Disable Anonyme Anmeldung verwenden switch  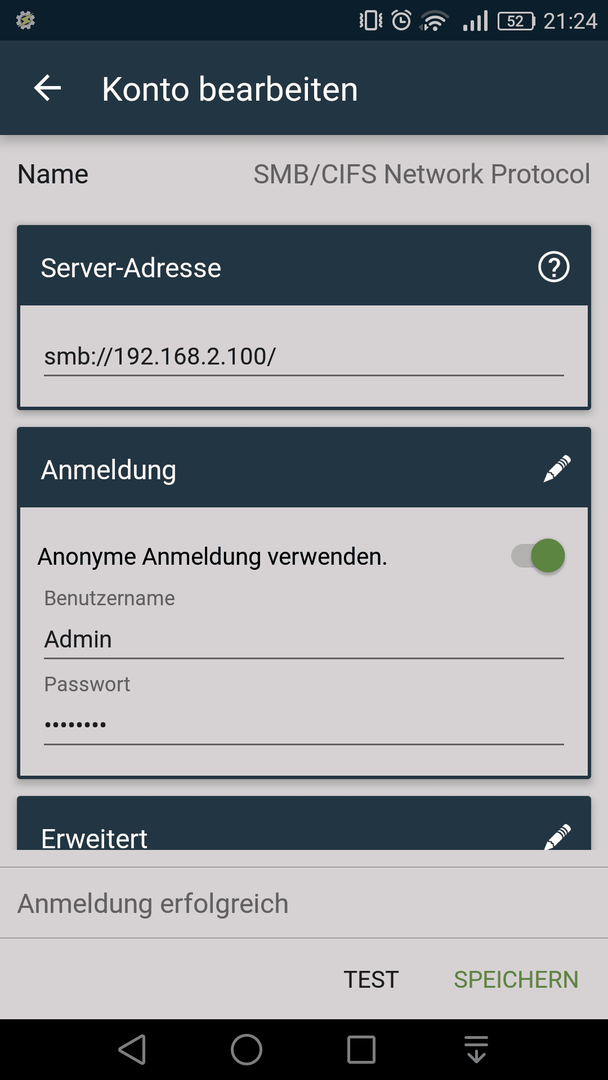pos(538,556)
